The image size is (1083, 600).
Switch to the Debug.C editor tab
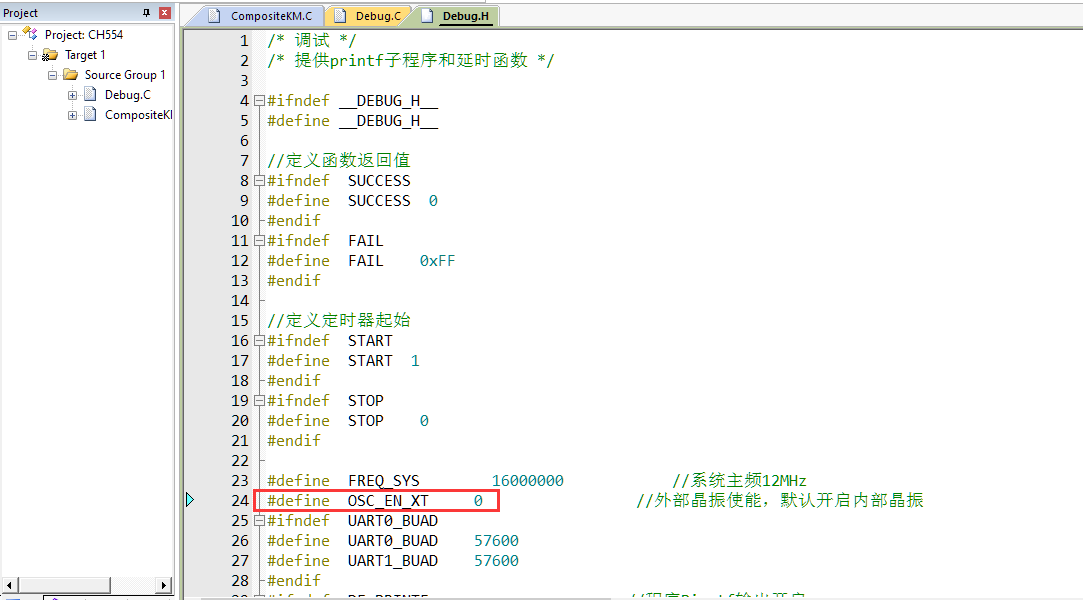tap(369, 16)
